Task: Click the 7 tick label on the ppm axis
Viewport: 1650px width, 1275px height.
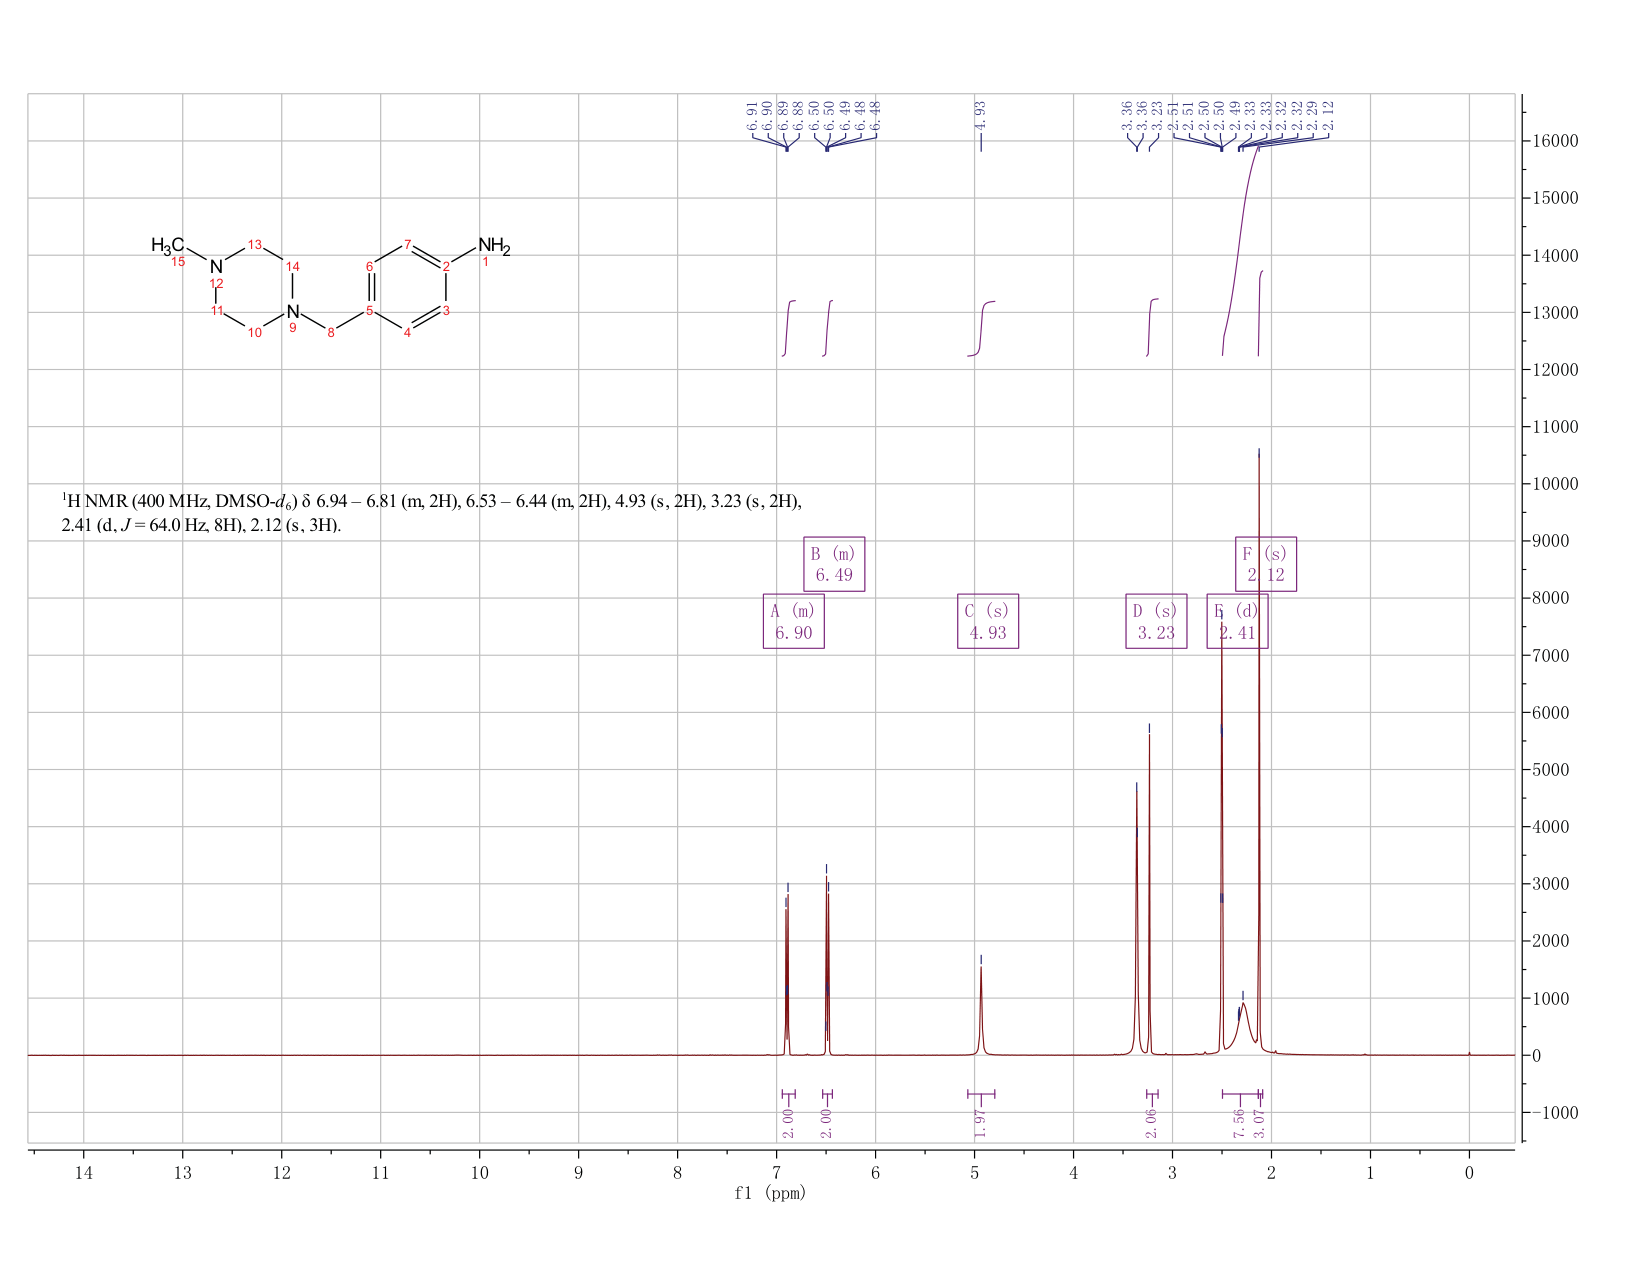Action: coord(777,1172)
